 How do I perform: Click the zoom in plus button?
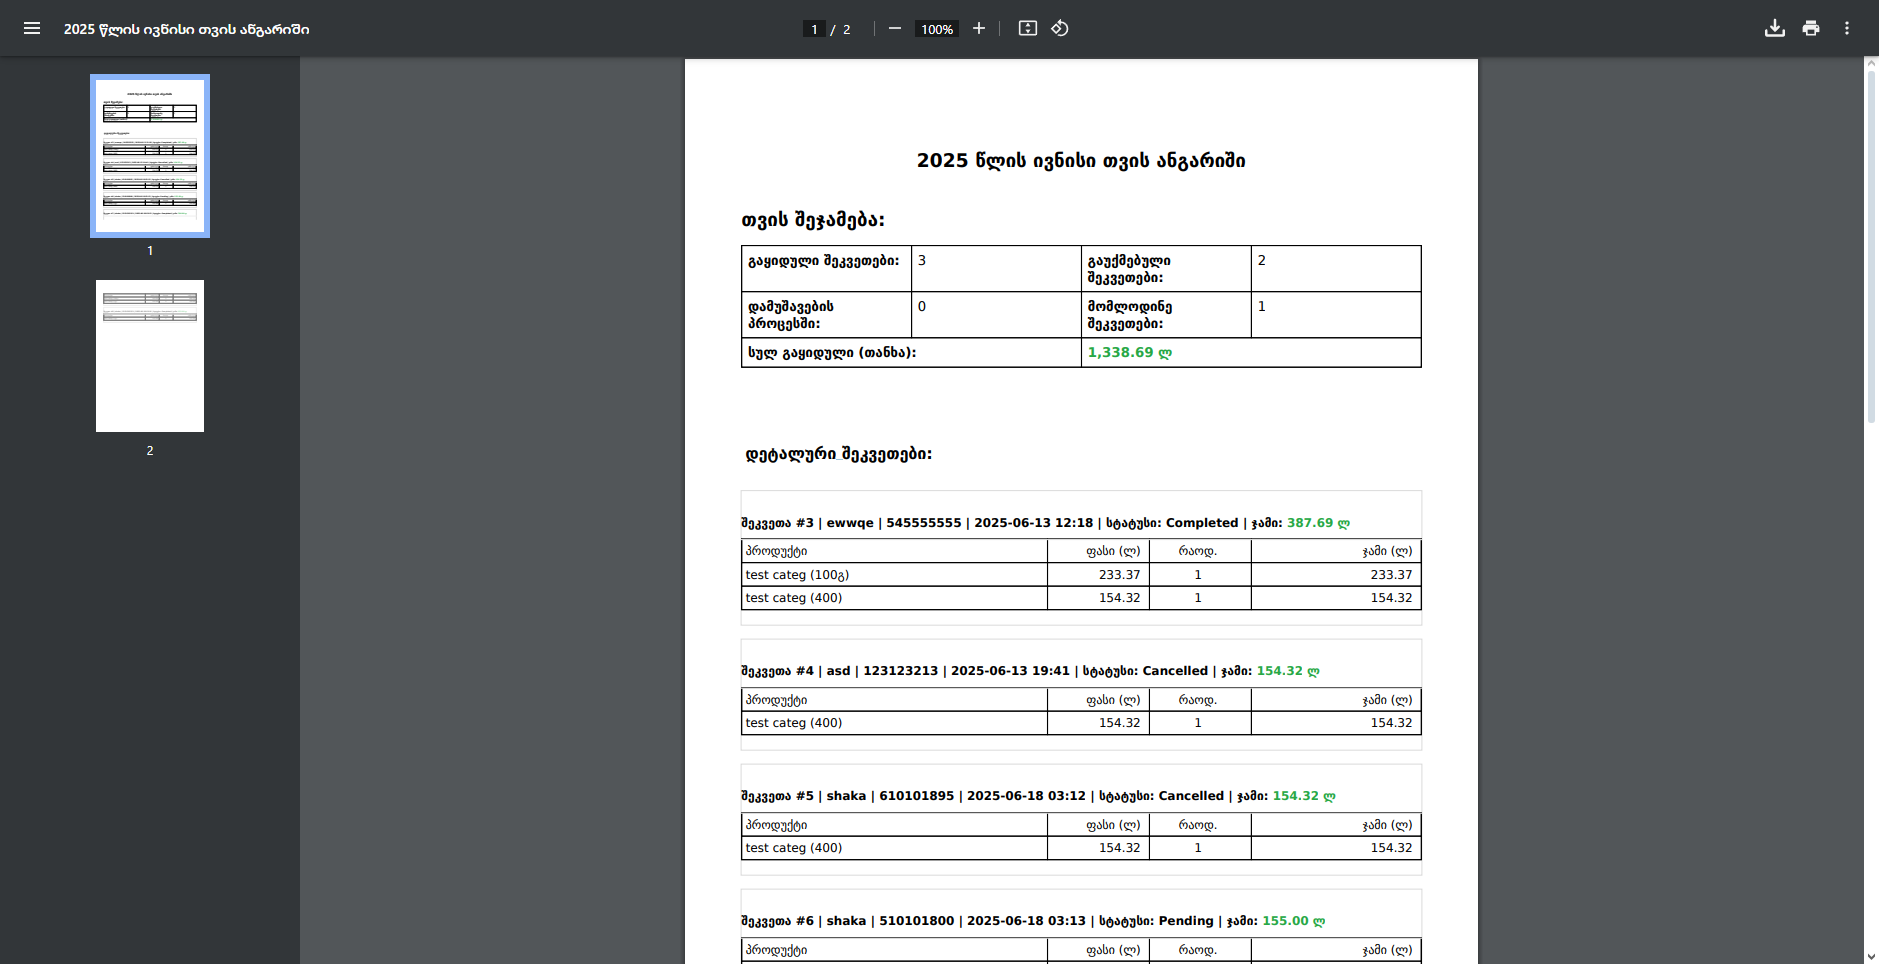(x=979, y=28)
